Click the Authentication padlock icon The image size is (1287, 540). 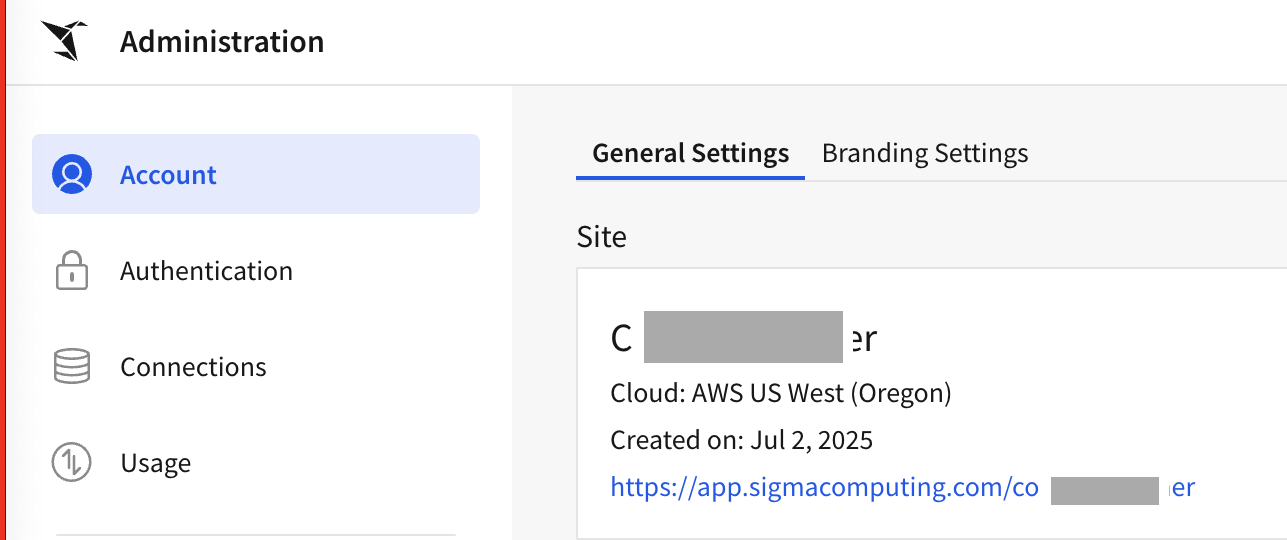pyautogui.click(x=72, y=271)
